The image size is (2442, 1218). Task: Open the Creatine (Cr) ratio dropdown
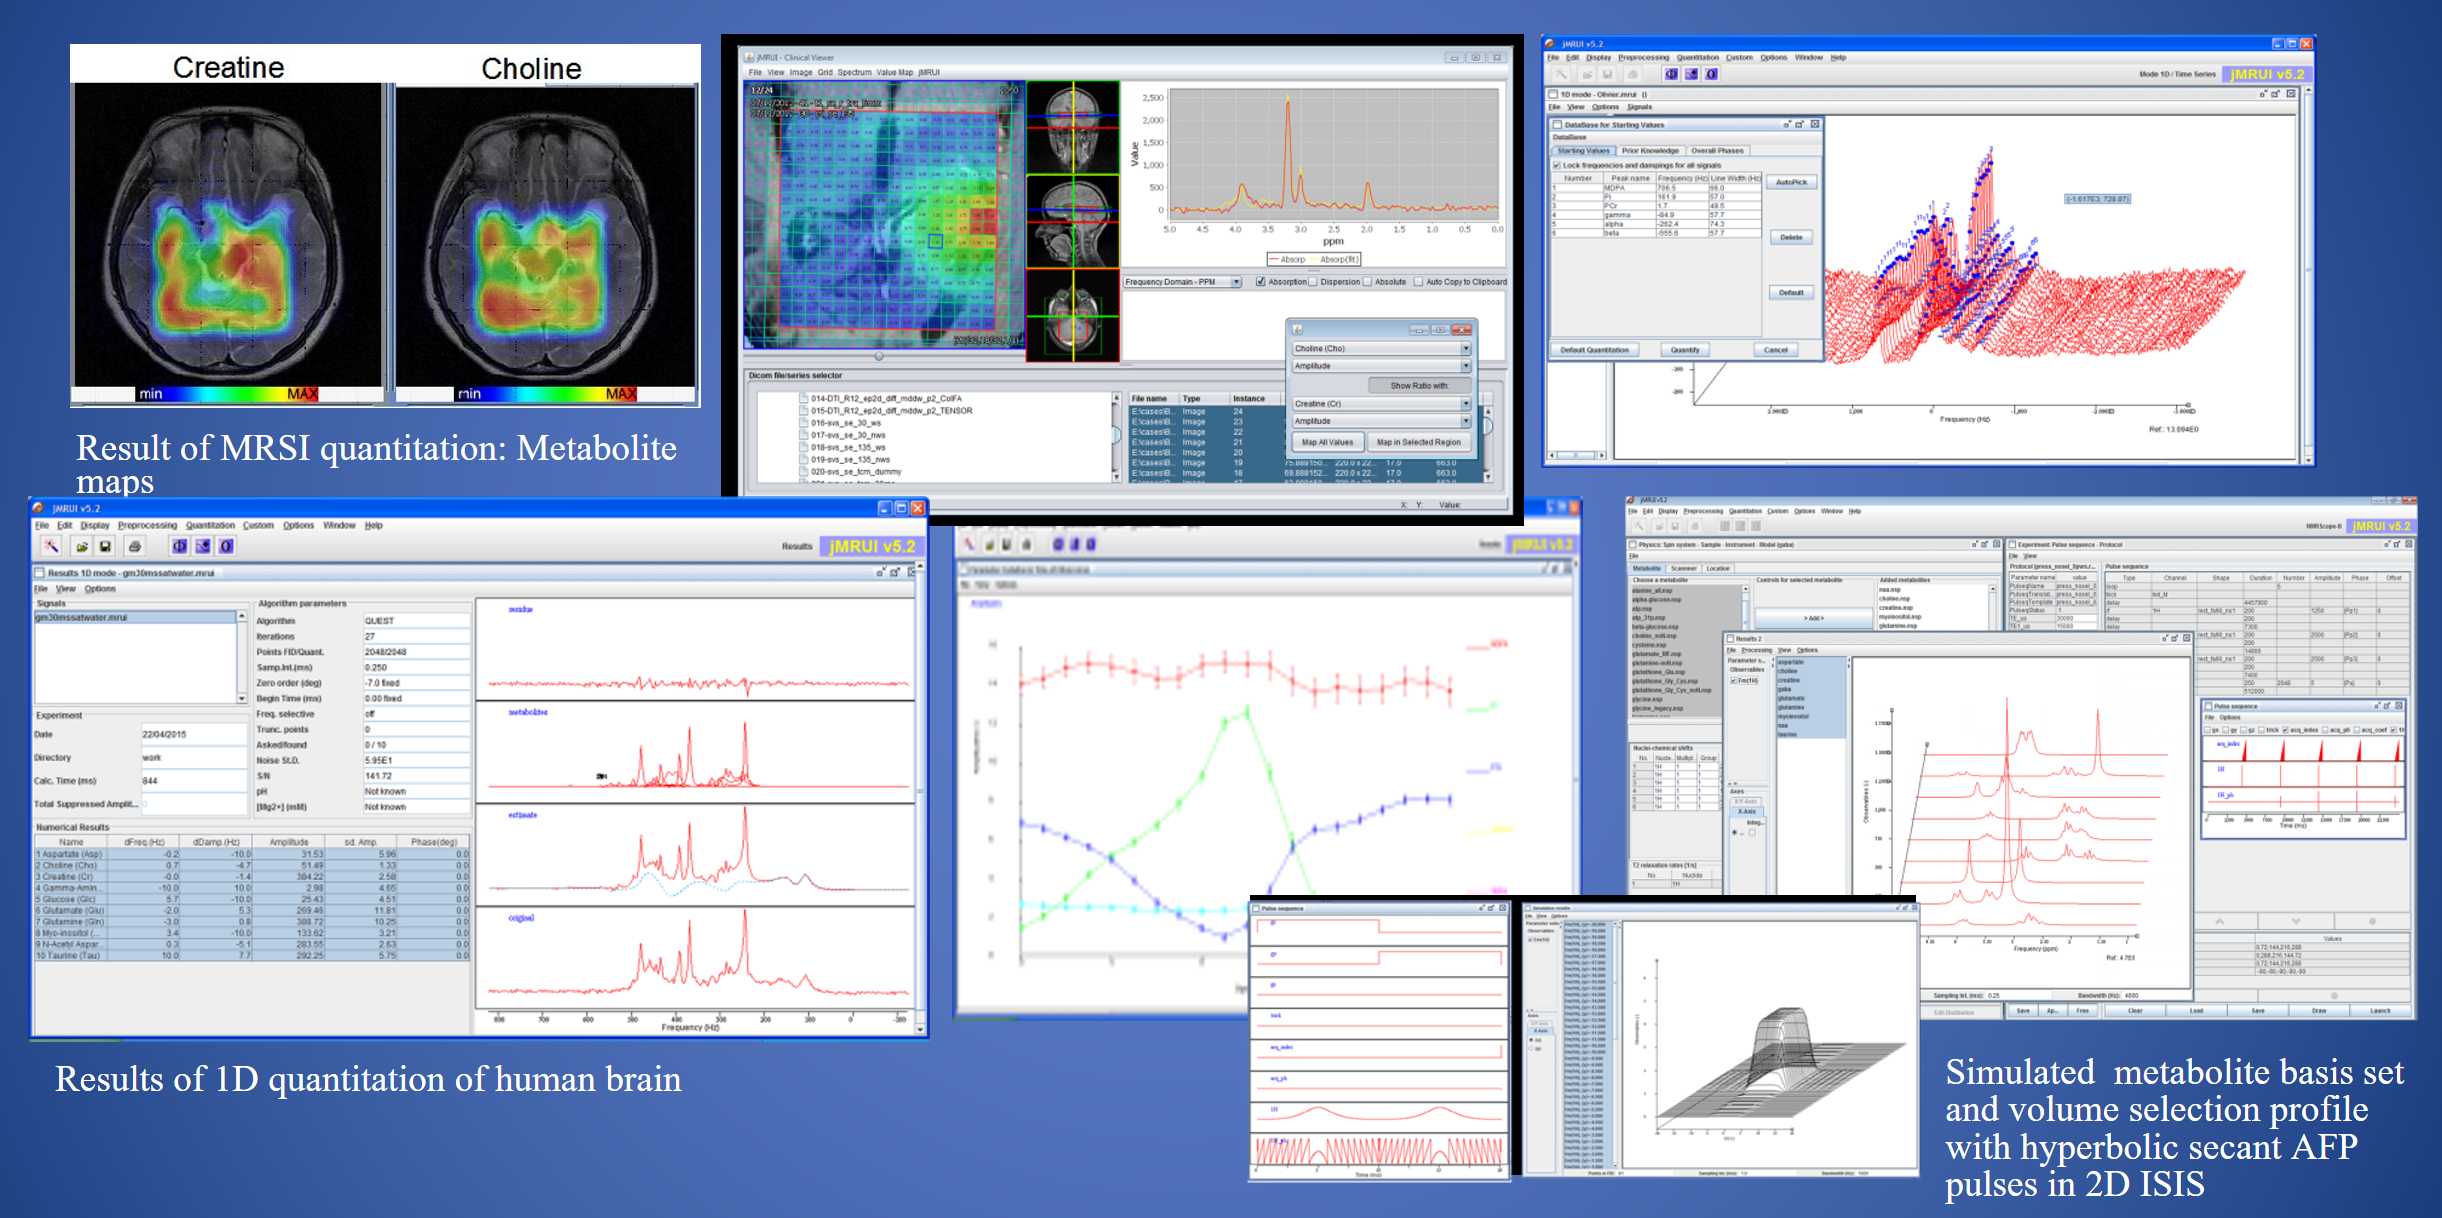[x=1380, y=404]
